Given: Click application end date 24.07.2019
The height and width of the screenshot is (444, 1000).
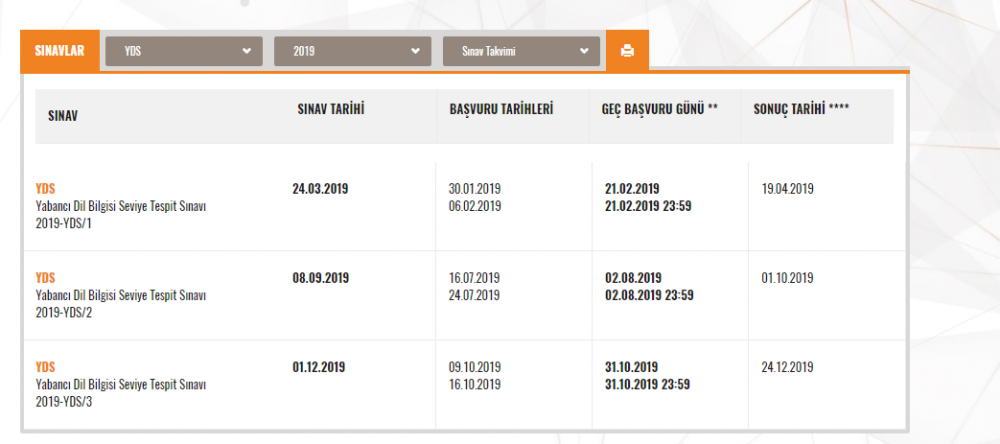Looking at the screenshot, I should pos(474,295).
